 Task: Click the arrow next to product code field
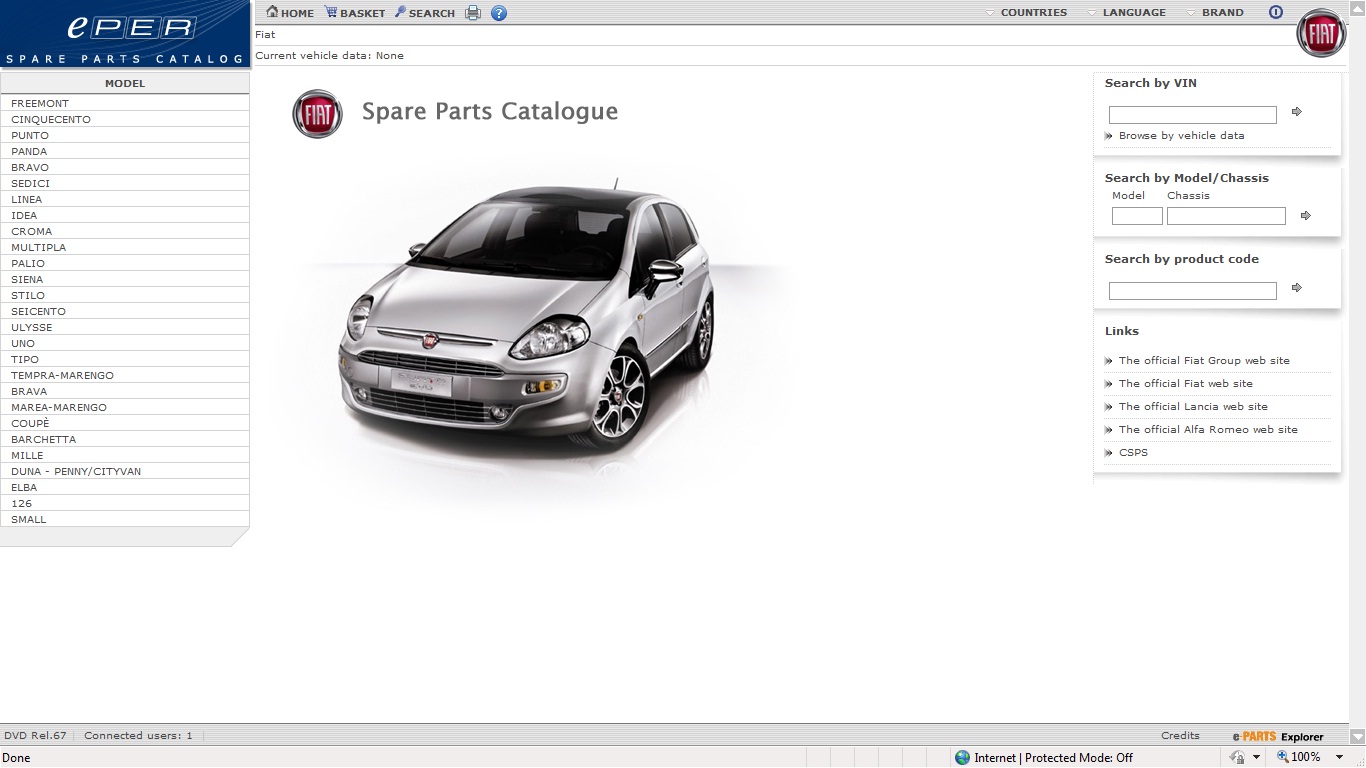point(1297,288)
